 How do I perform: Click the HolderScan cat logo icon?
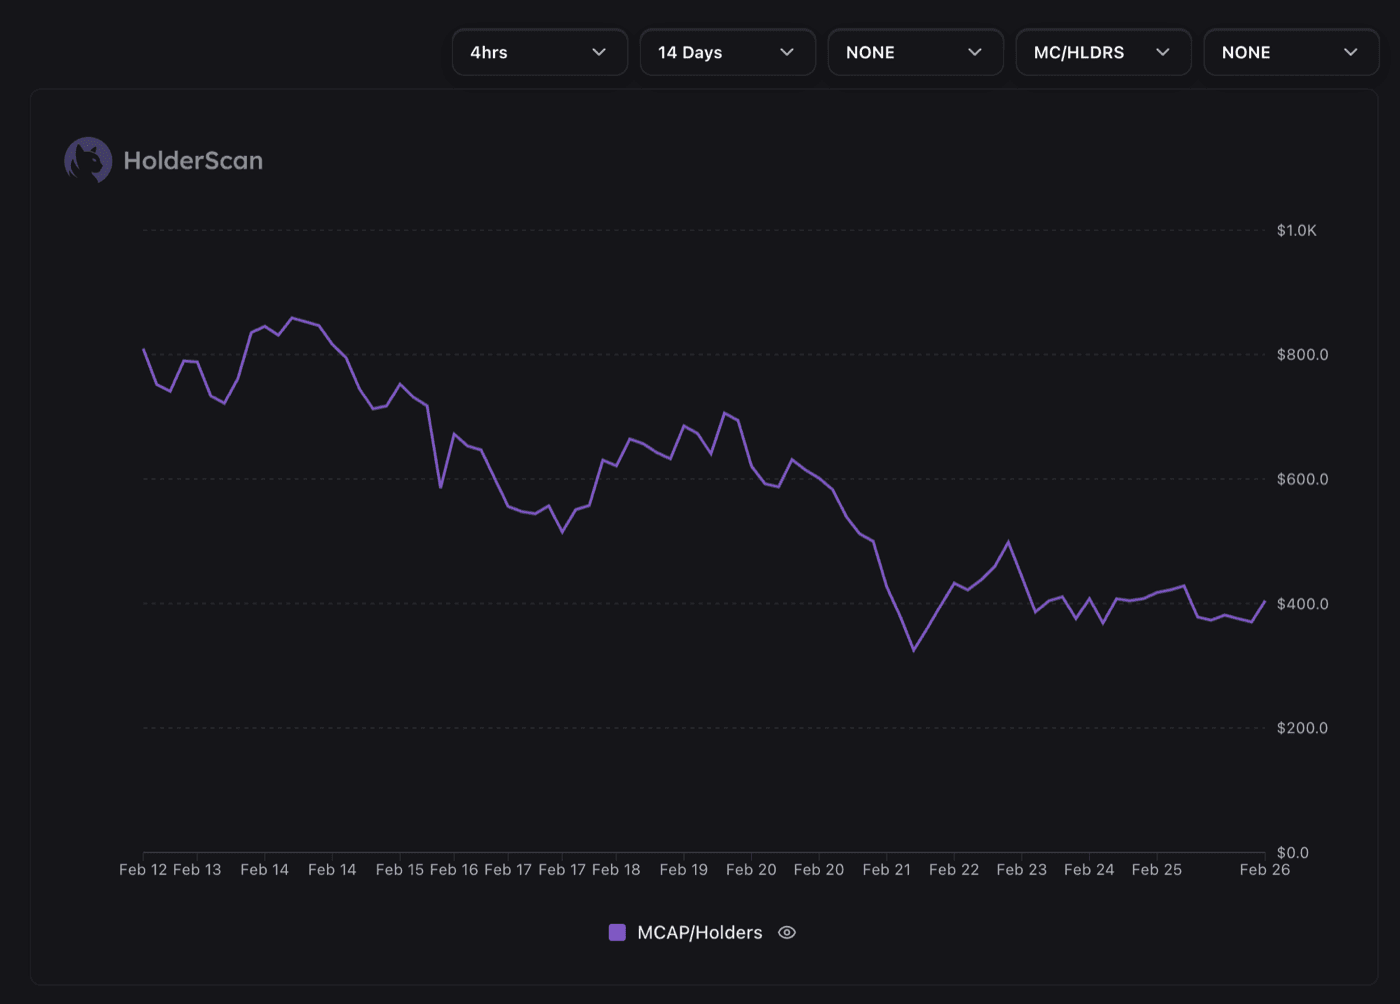click(87, 159)
